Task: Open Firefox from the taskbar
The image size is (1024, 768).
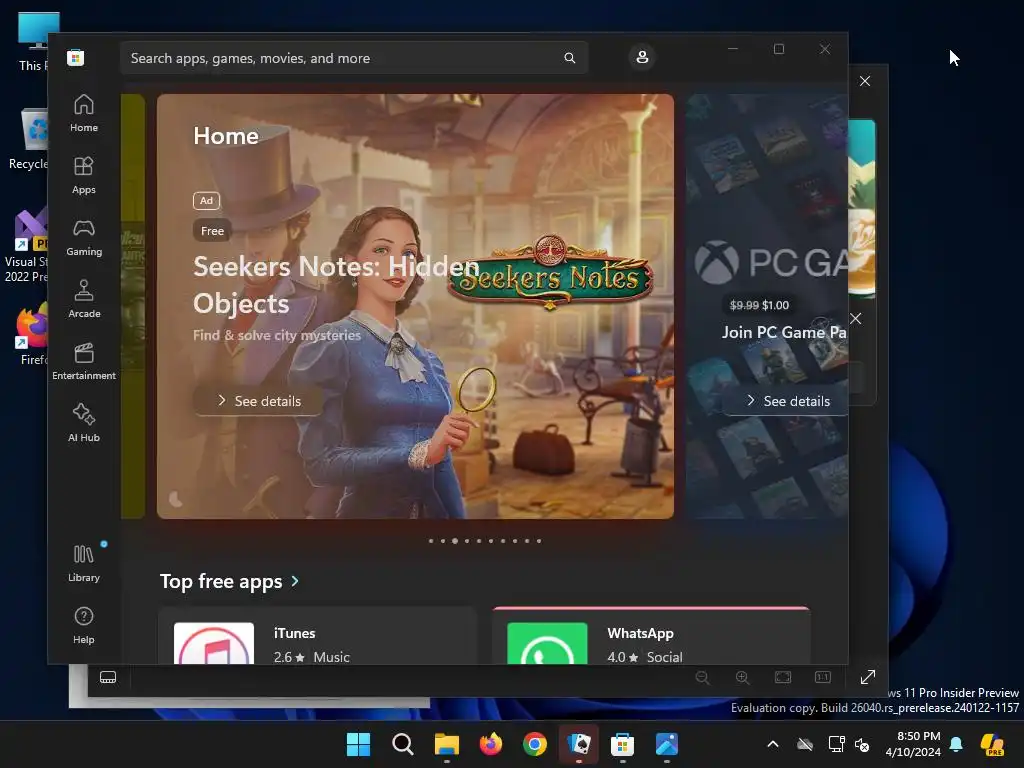Action: 490,744
